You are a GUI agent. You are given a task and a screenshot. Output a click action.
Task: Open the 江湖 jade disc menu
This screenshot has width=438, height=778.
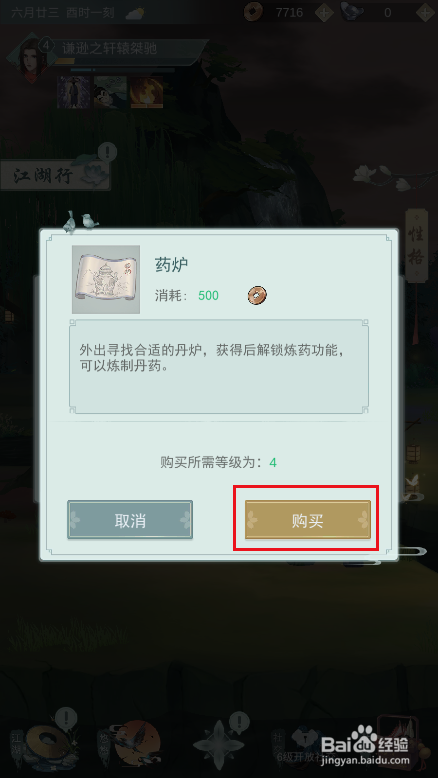click(x=47, y=741)
